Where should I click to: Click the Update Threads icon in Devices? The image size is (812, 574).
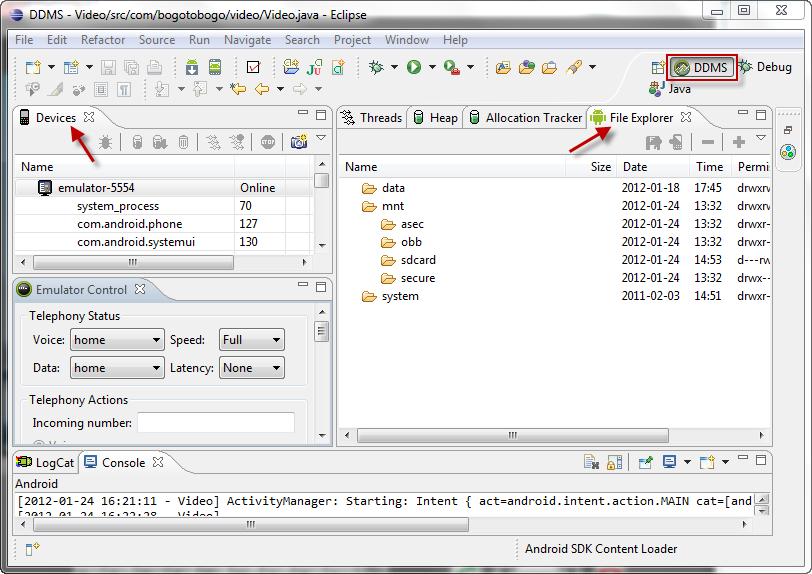[x=213, y=142]
